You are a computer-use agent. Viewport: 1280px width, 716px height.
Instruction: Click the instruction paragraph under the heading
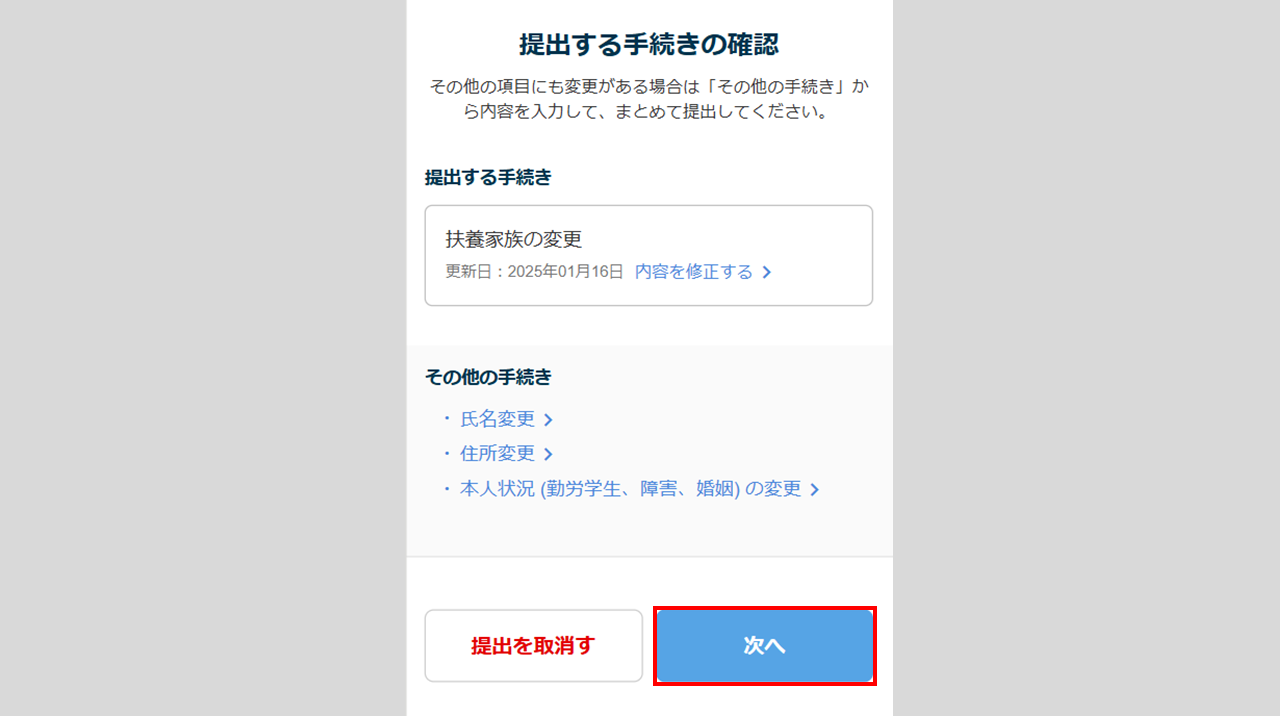649,99
